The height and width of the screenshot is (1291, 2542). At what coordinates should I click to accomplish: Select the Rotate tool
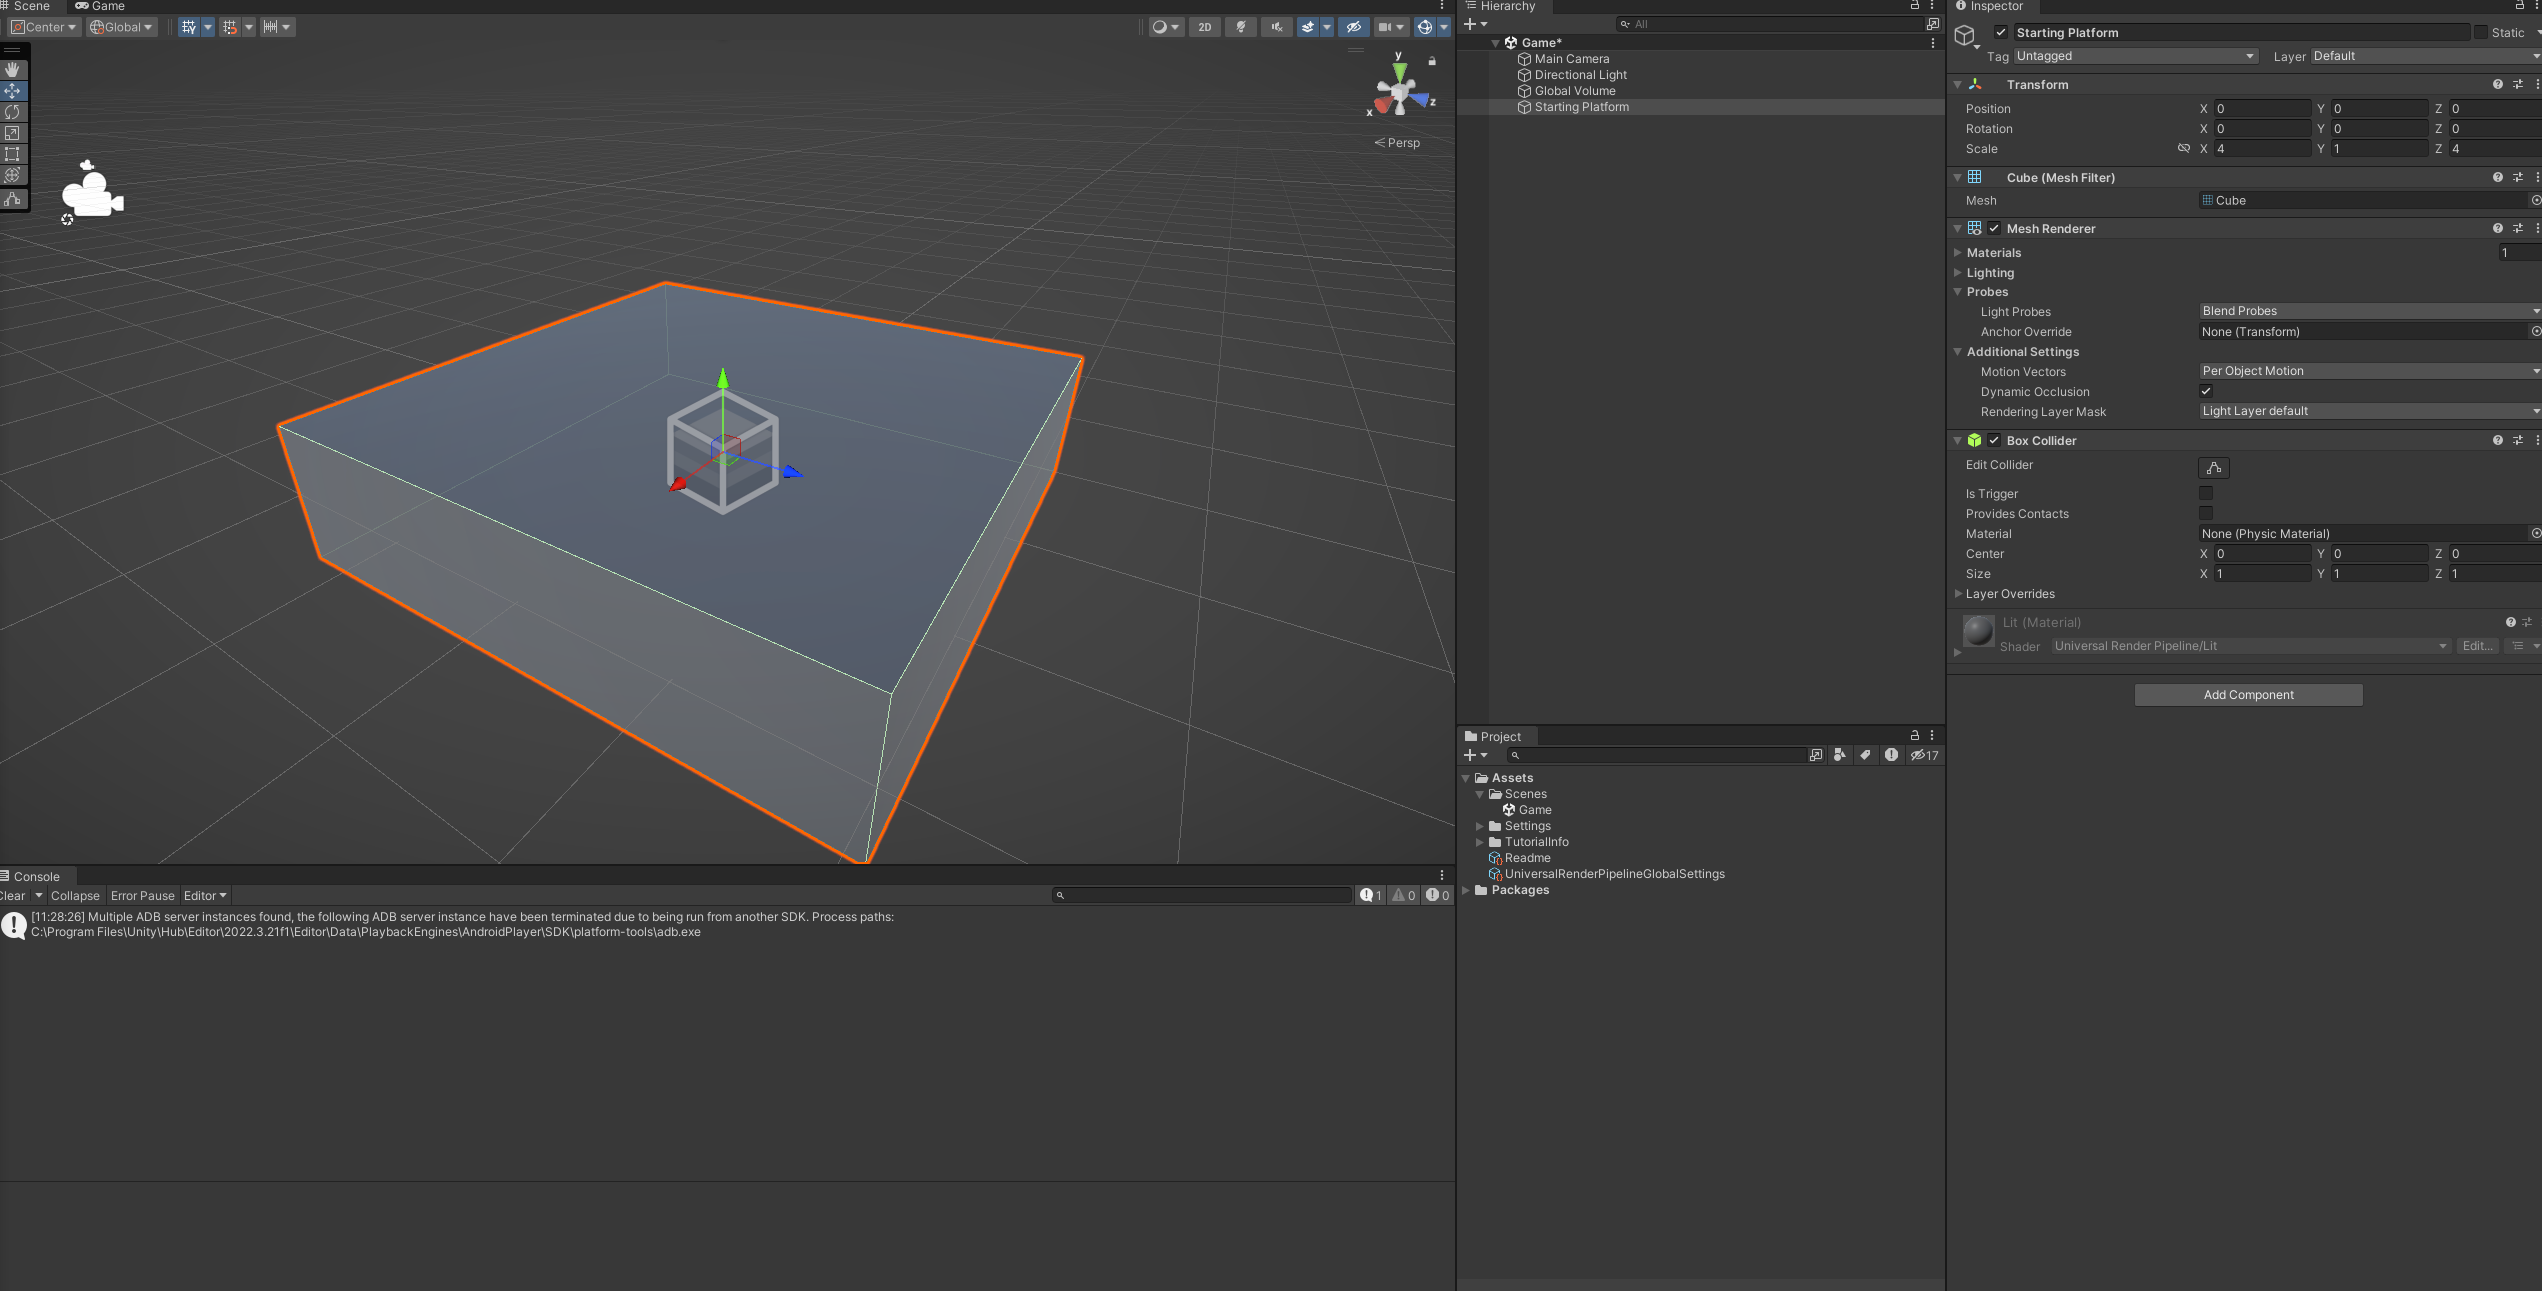tap(12, 112)
